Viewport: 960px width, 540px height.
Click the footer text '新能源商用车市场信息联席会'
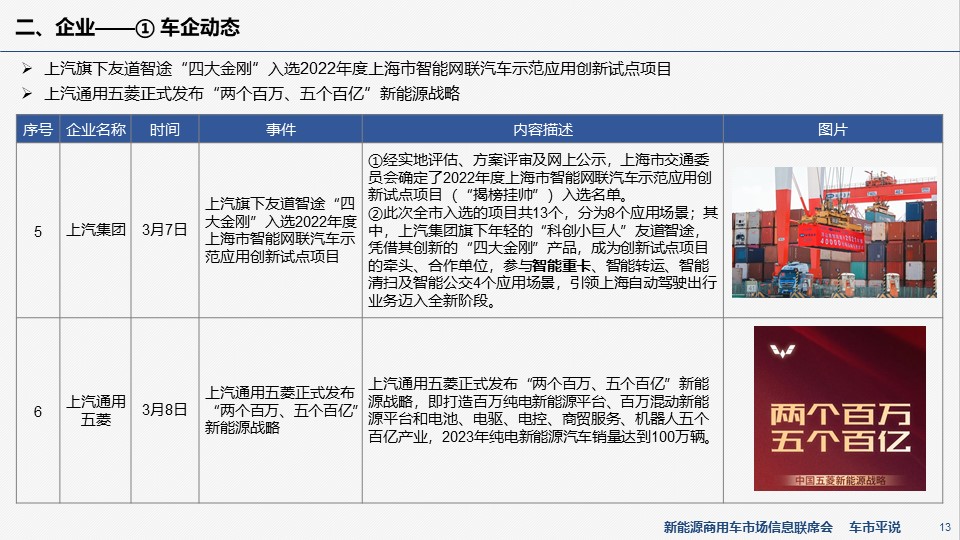[748, 527]
